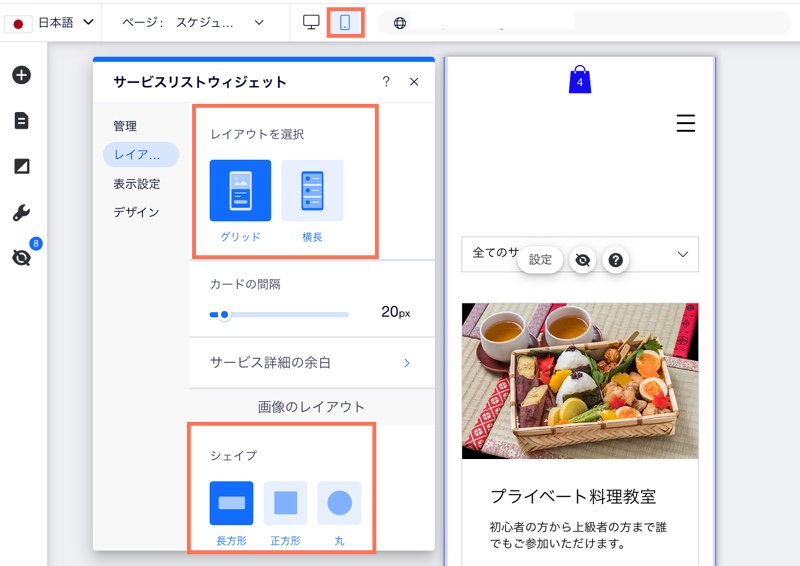Switch to desktop editor view icon
The image size is (800, 566).
pyautogui.click(x=311, y=22)
